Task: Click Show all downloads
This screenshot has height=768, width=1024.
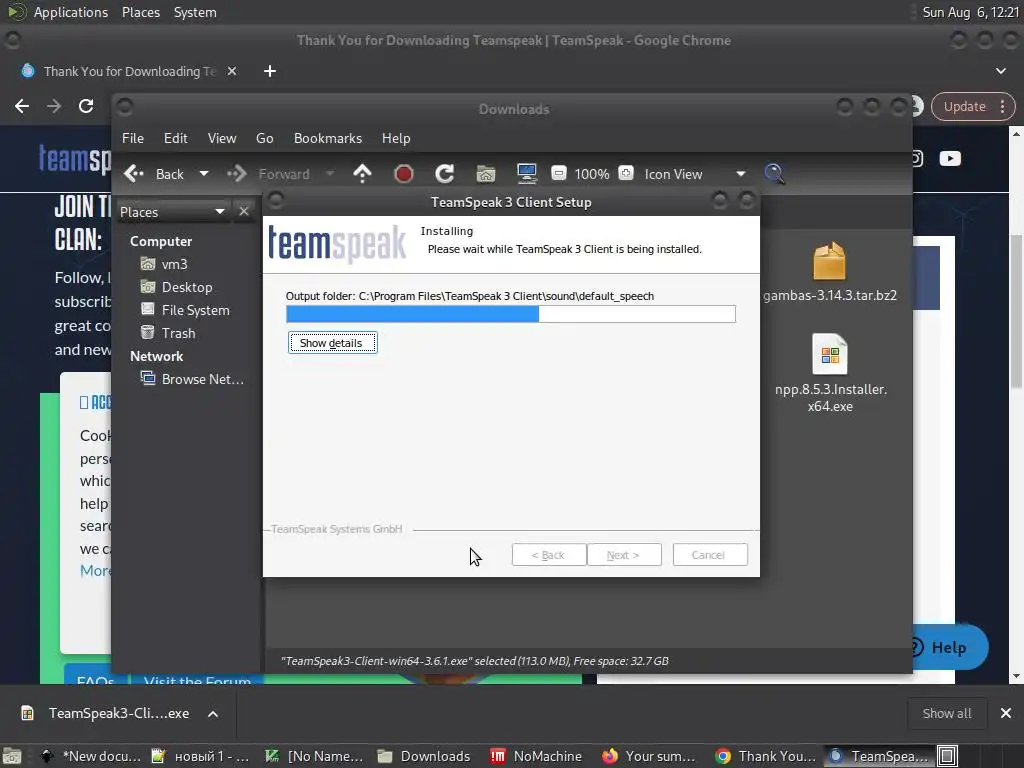Action: pos(946,713)
